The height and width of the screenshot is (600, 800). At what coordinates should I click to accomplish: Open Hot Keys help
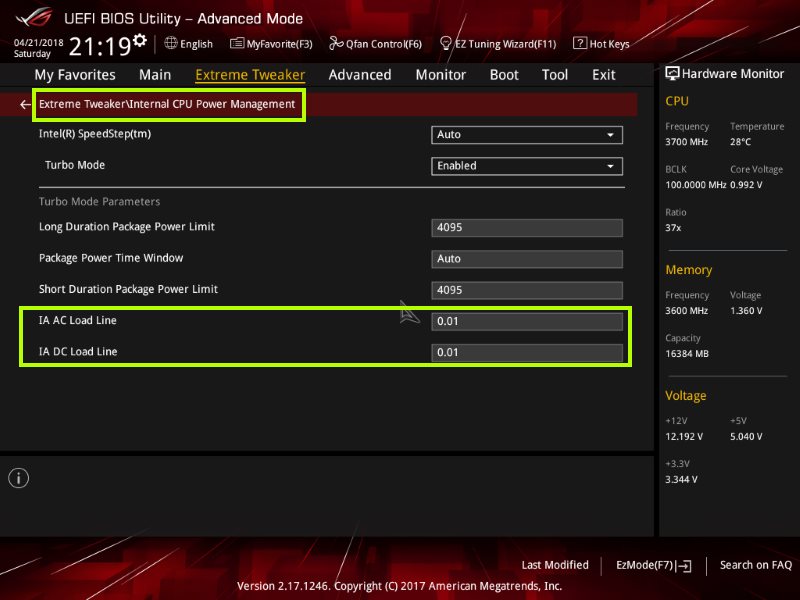[602, 44]
